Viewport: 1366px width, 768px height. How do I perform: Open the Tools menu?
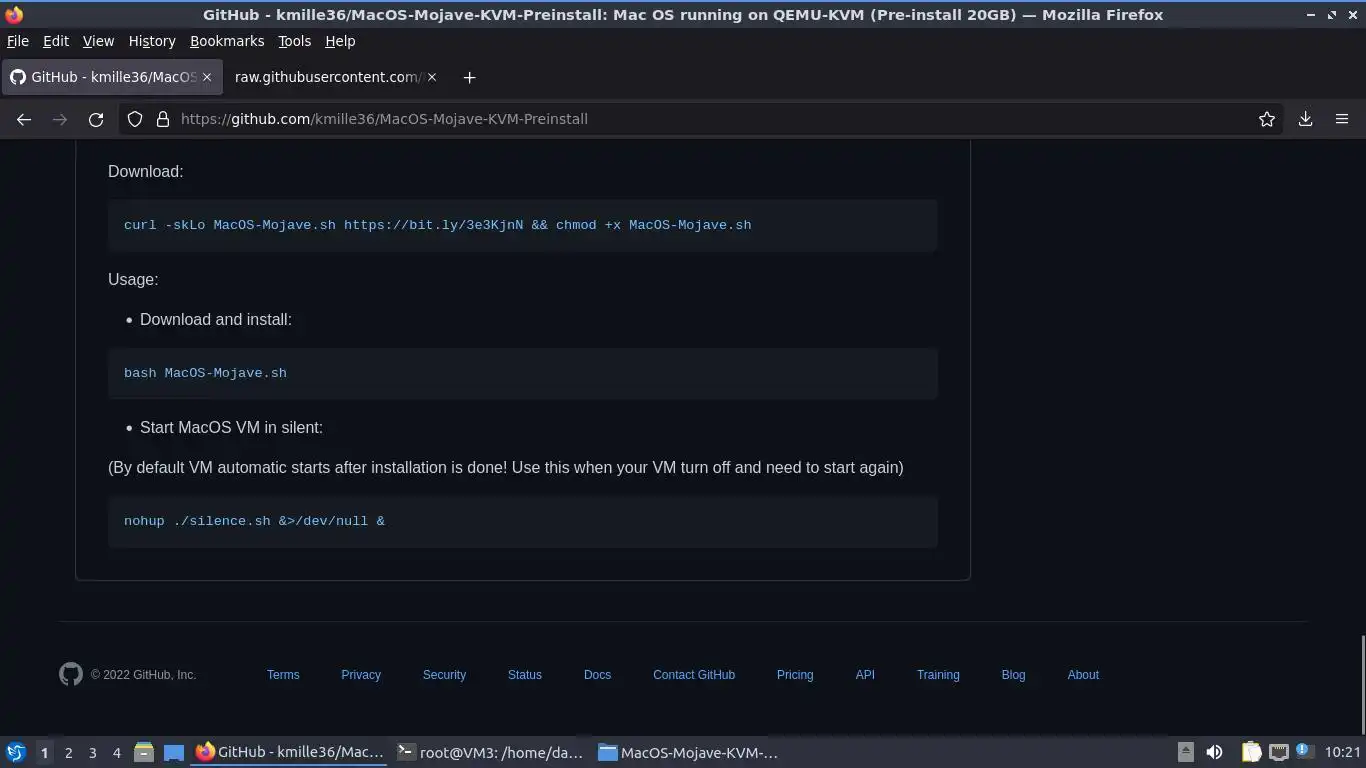pyautogui.click(x=294, y=41)
